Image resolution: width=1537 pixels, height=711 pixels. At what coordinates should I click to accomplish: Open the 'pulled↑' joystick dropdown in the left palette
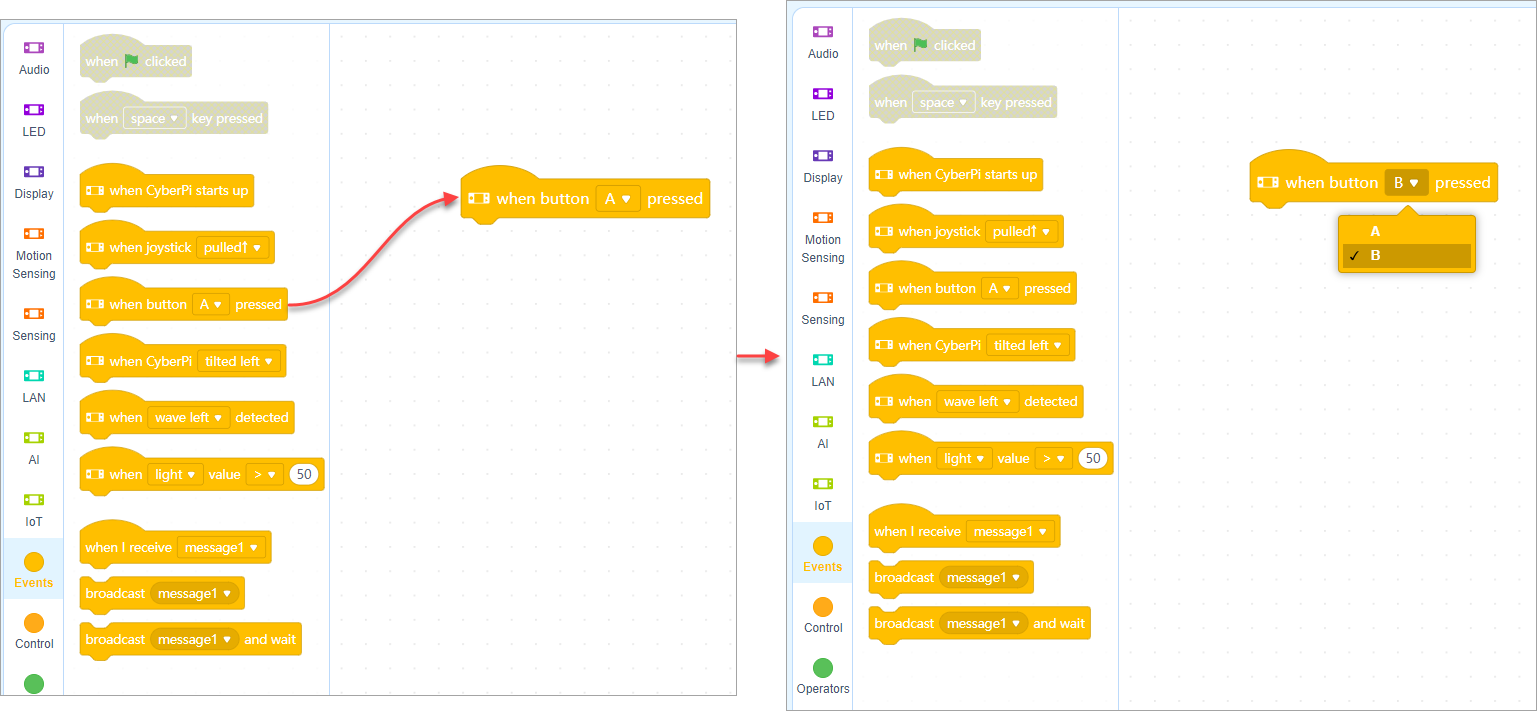[x=232, y=247]
